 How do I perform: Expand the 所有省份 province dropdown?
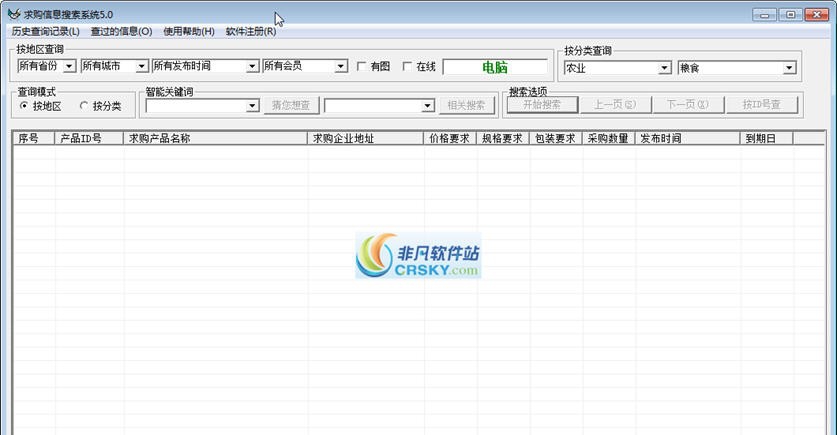[x=70, y=66]
